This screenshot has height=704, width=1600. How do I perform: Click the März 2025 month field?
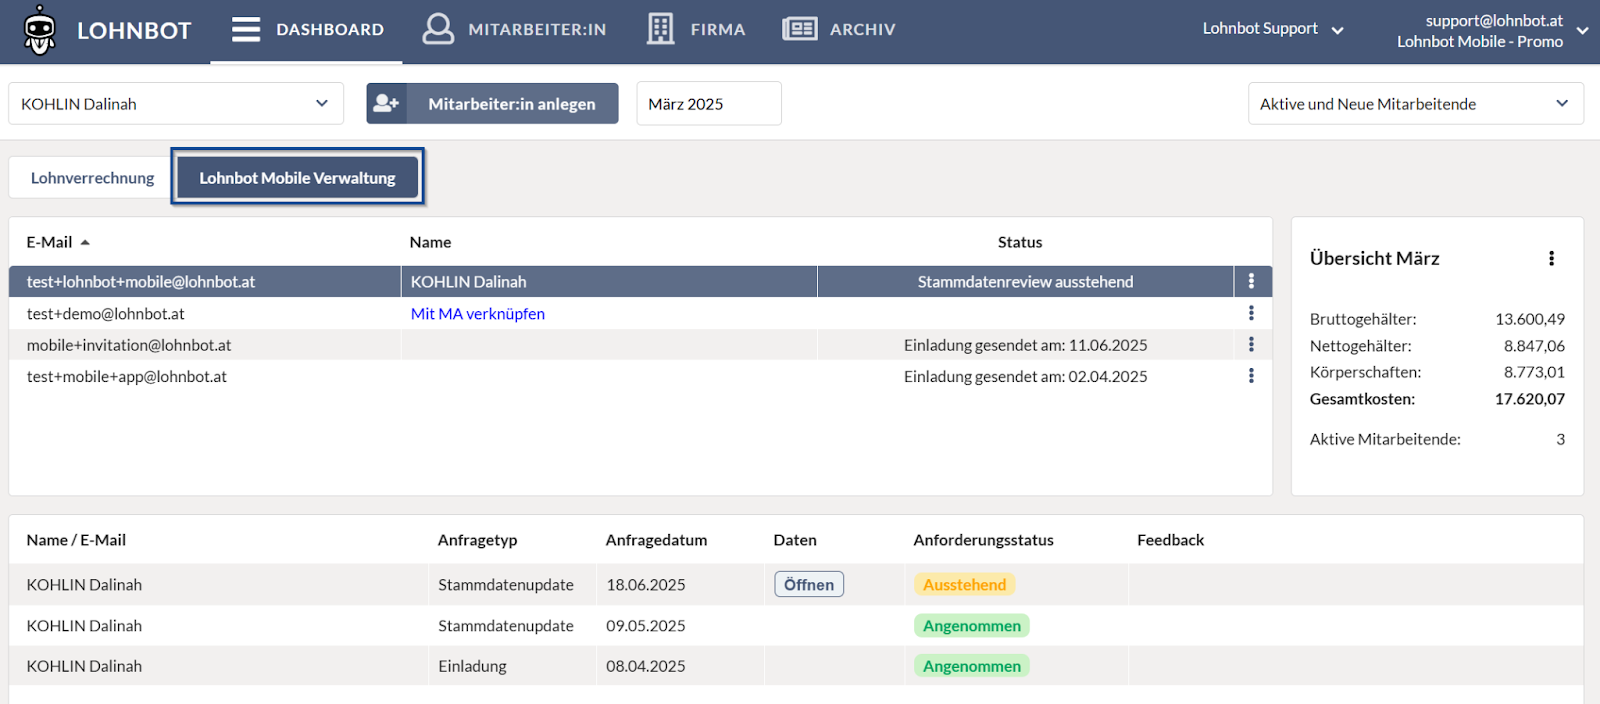pos(709,103)
